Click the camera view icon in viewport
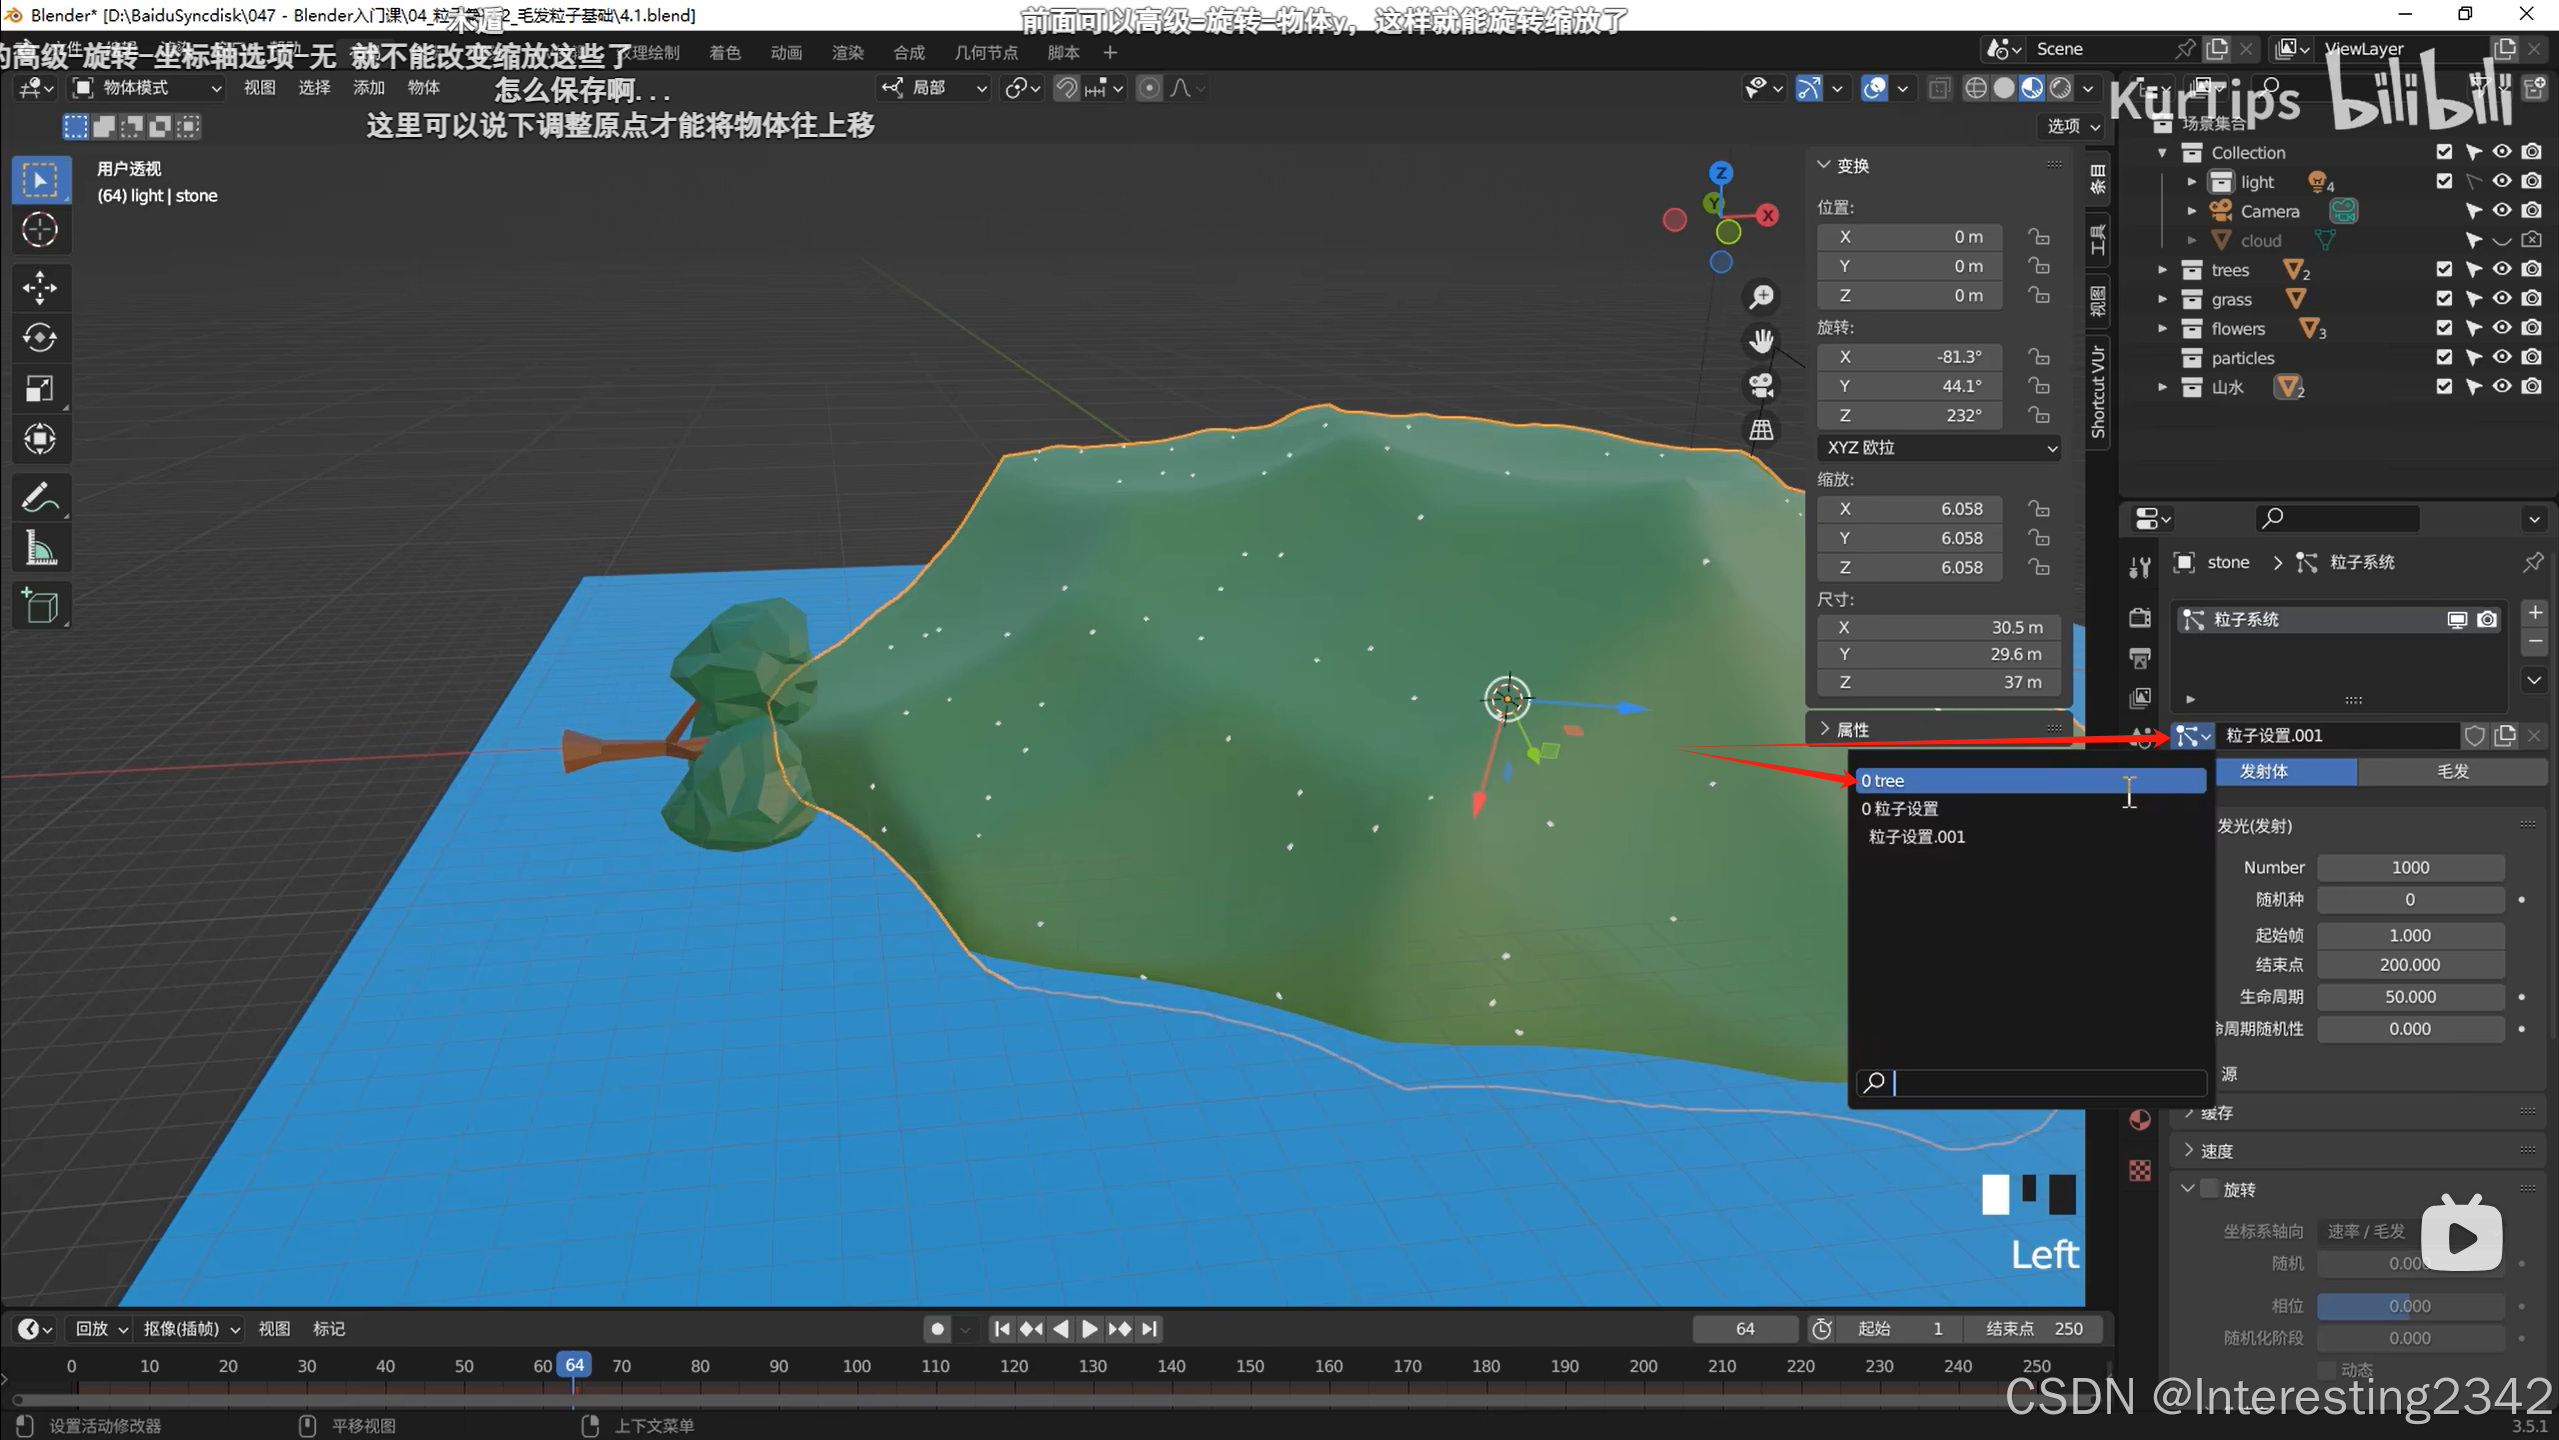The image size is (2559, 1440). pos(1761,385)
